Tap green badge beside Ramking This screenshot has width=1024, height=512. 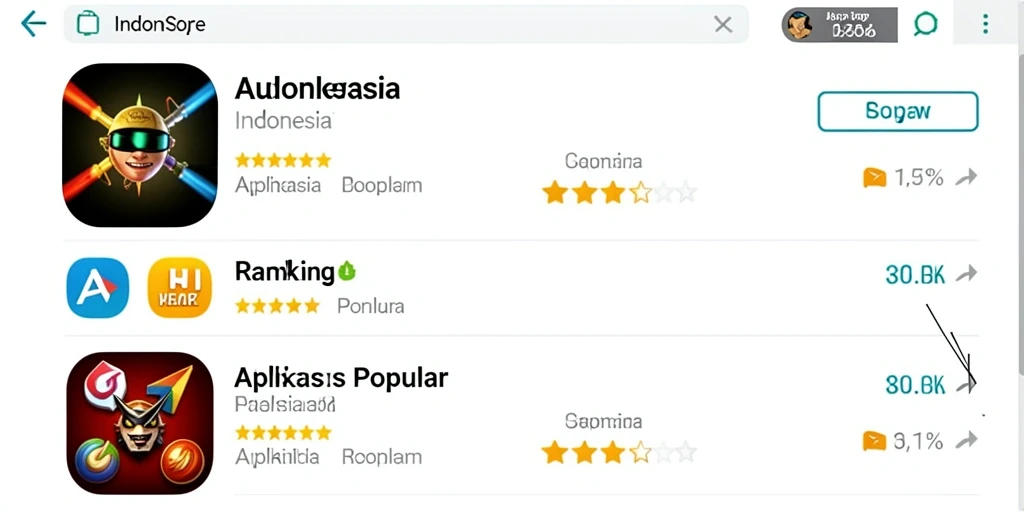[347, 270]
